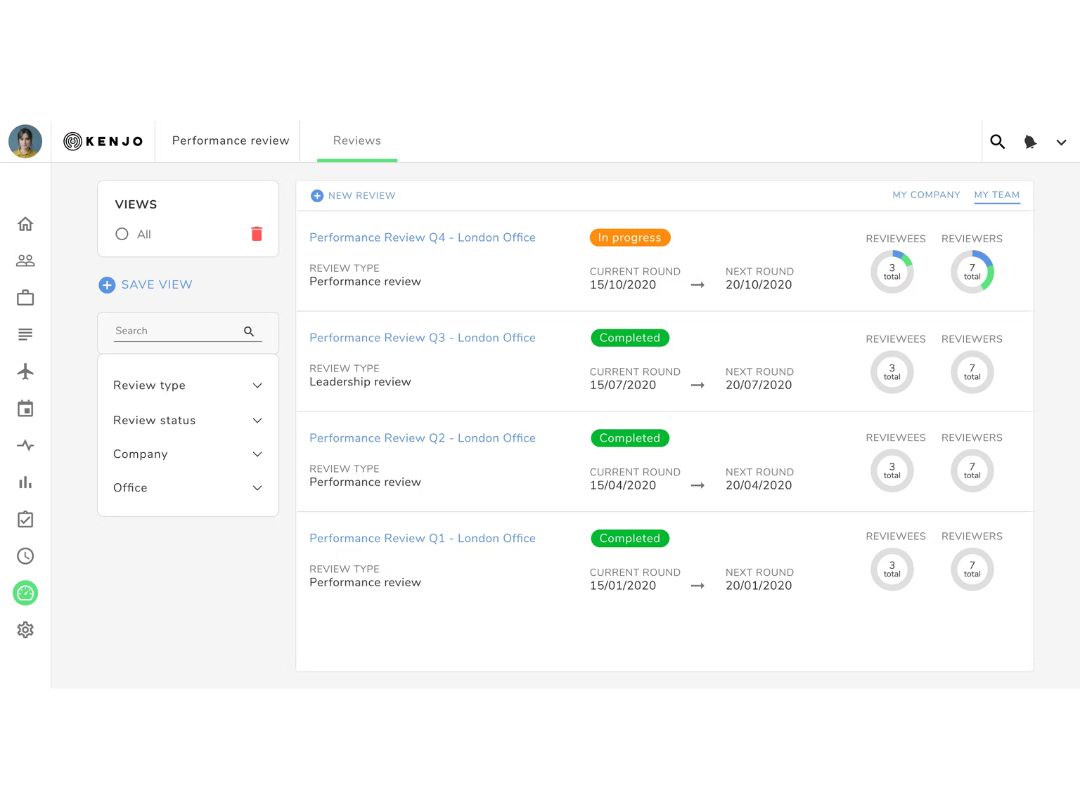The image size is (1080, 810).
Task: Expand the Office filter
Action: [188, 488]
